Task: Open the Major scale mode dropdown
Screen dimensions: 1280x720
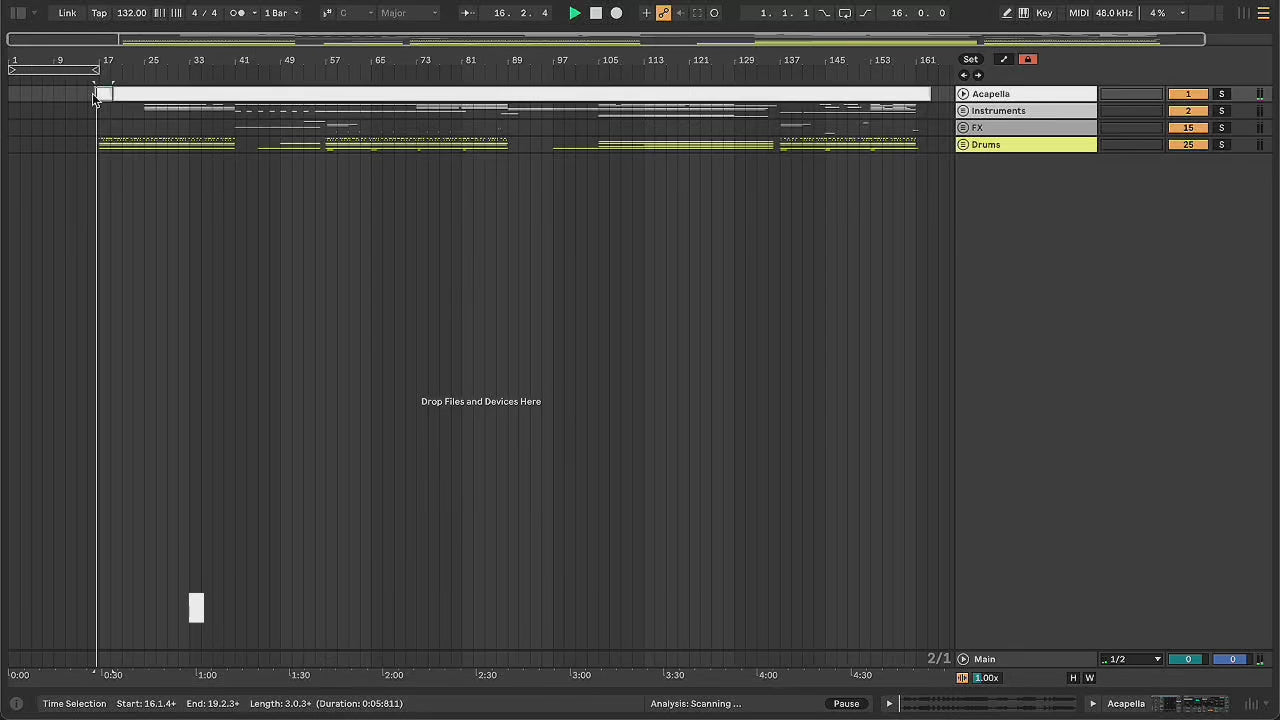Action: (x=408, y=13)
